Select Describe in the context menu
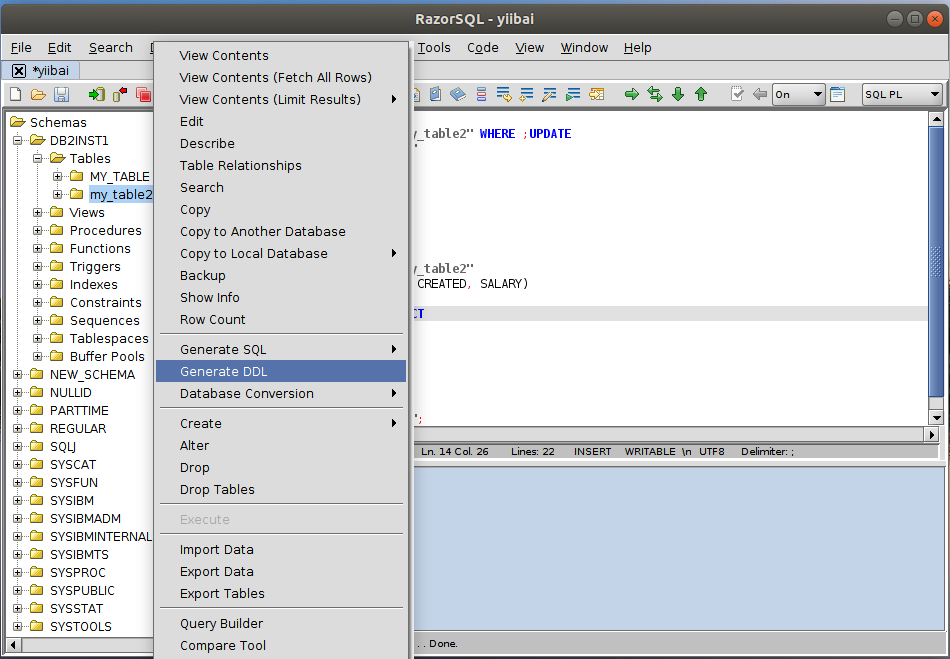The width and height of the screenshot is (950, 659). coord(281,144)
